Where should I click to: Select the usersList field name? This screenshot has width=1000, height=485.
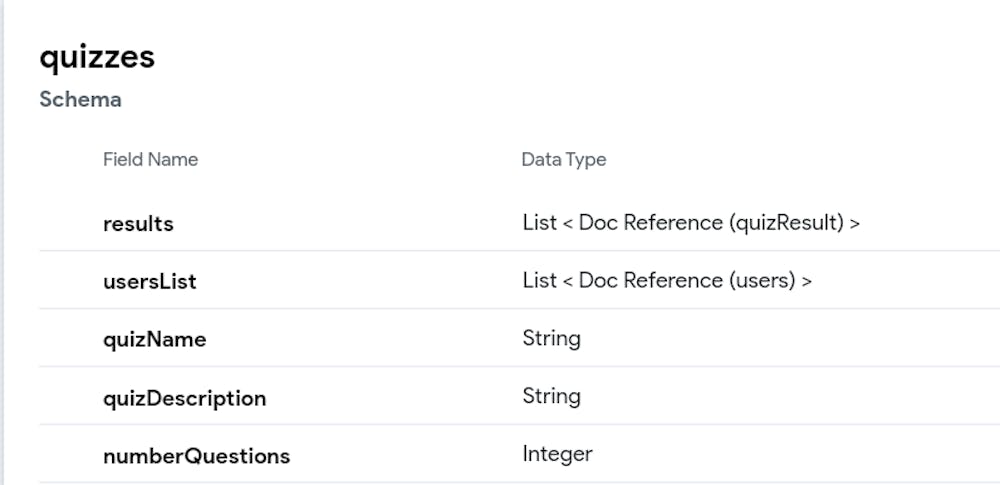[149, 282]
